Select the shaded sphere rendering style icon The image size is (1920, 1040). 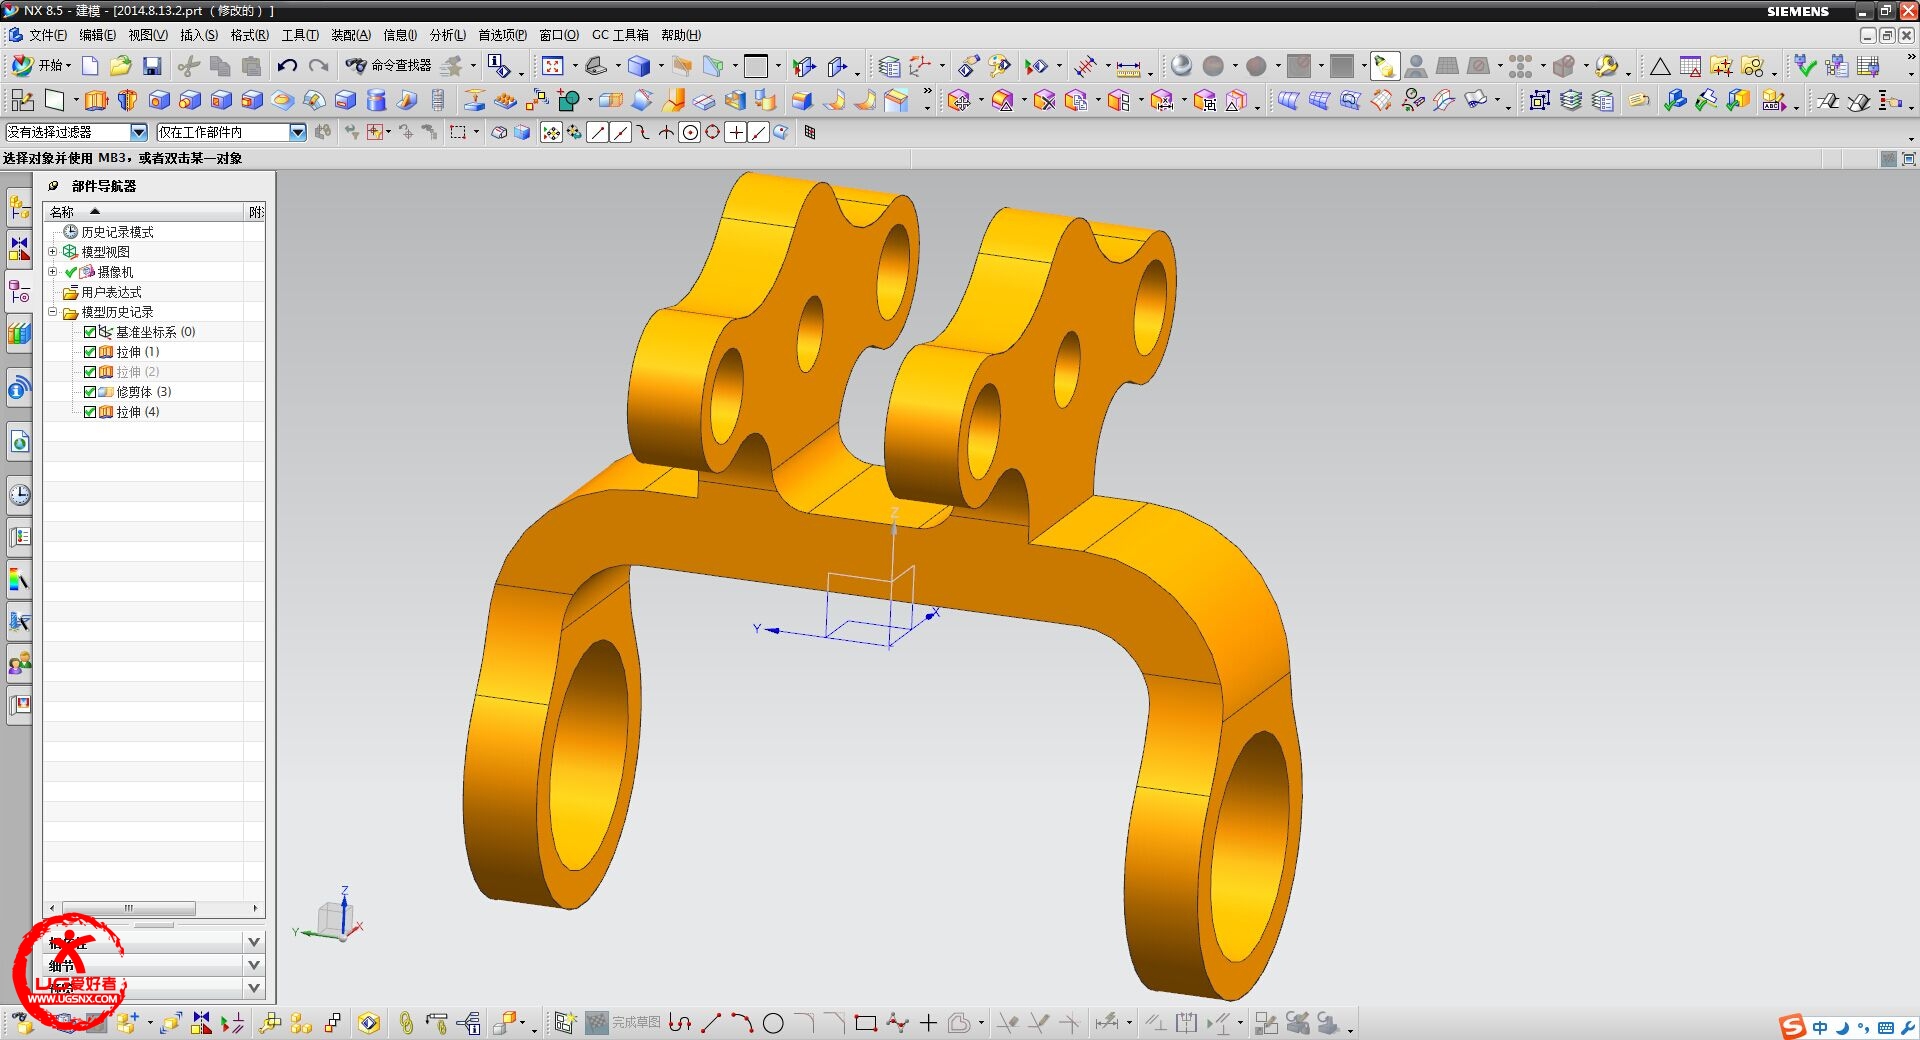coord(1181,66)
